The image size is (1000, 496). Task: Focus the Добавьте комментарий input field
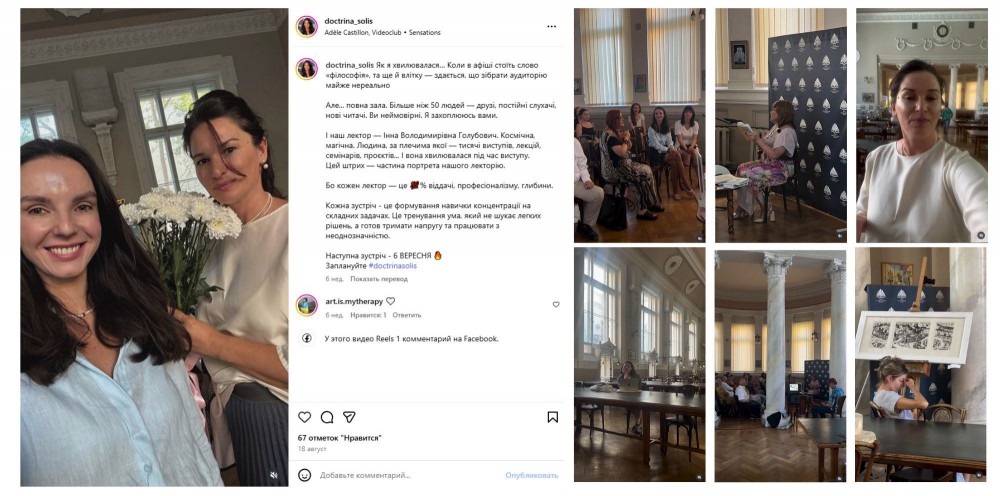(x=408, y=475)
